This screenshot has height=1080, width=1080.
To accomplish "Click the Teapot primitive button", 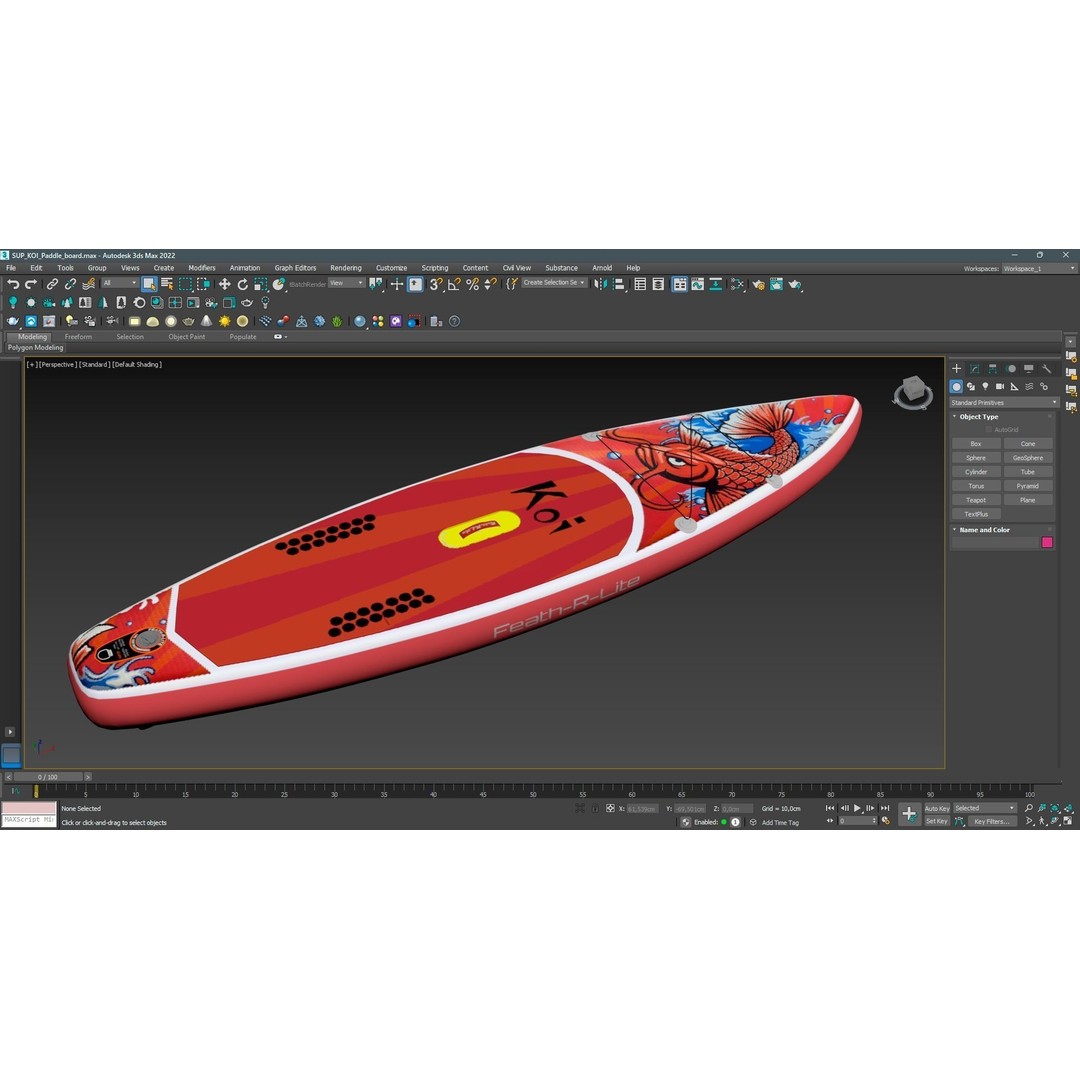I will [976, 500].
